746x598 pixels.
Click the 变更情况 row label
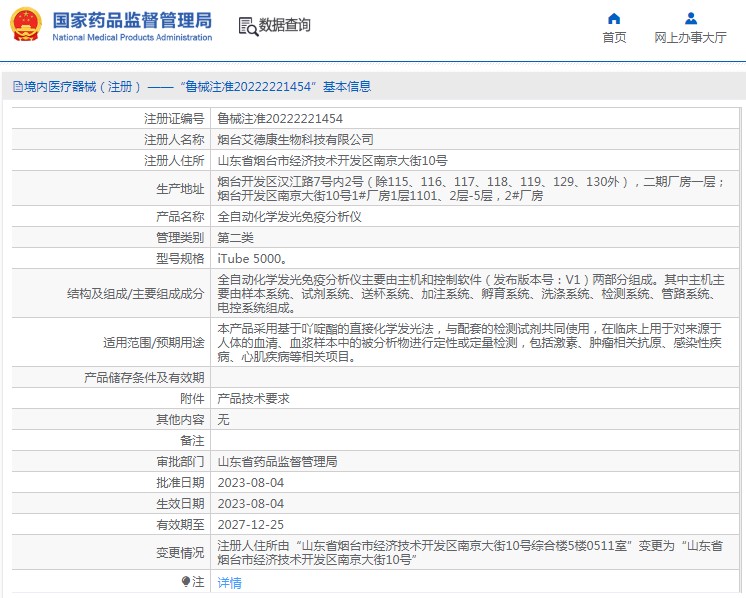point(180,552)
